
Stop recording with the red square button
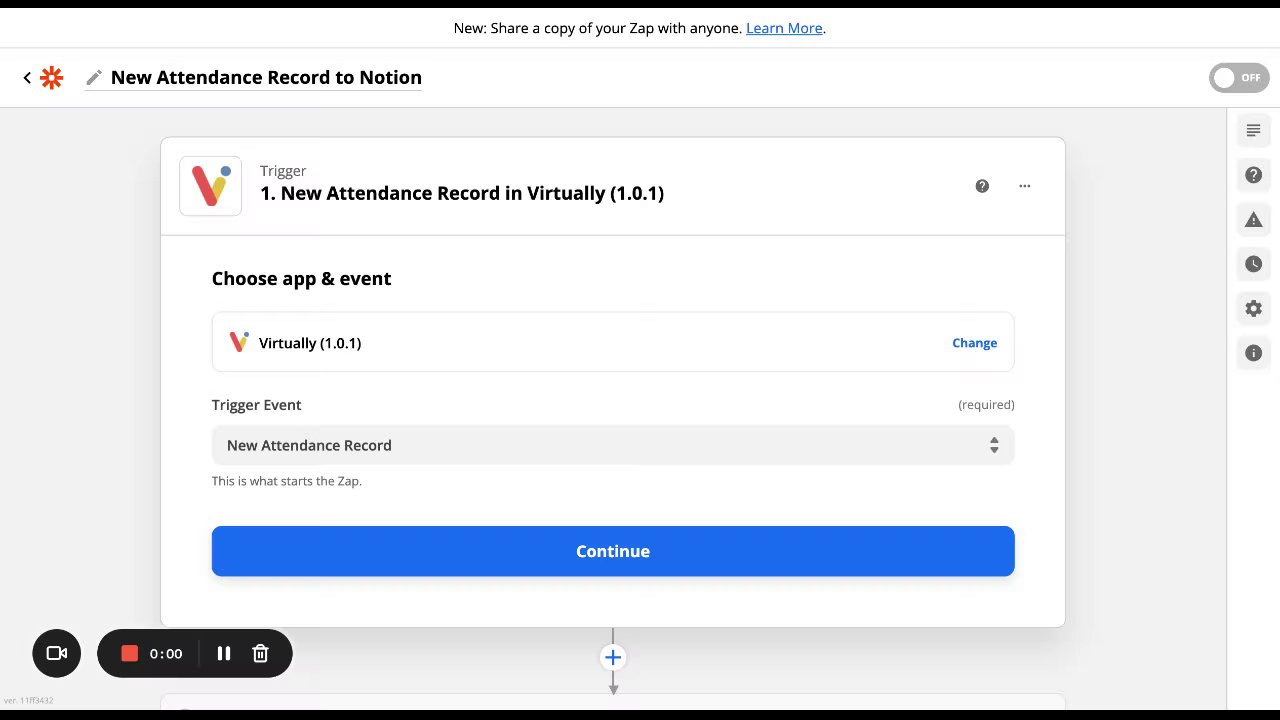coord(129,653)
